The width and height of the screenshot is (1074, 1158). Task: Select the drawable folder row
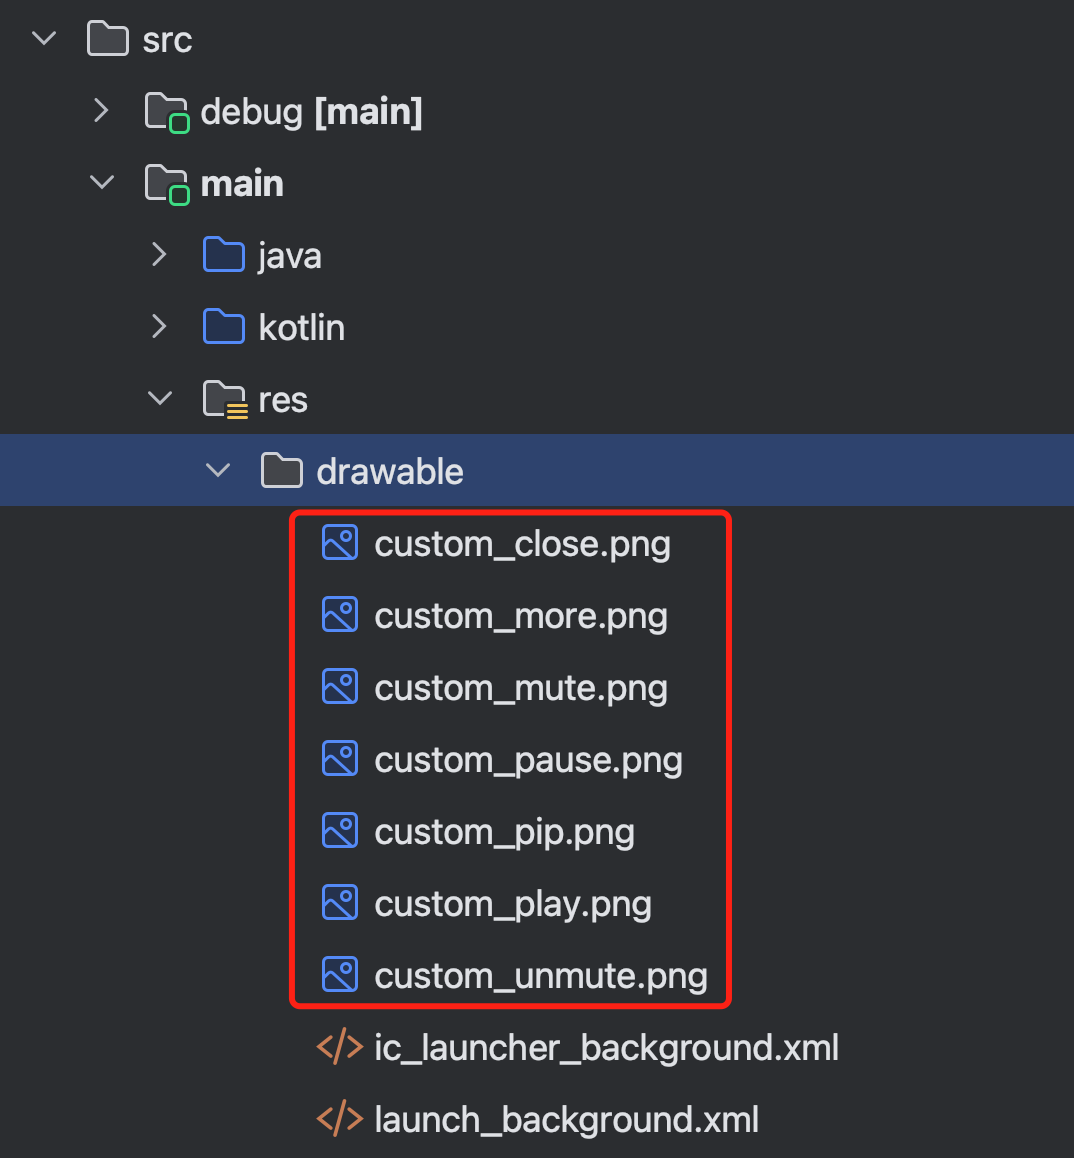(x=390, y=472)
